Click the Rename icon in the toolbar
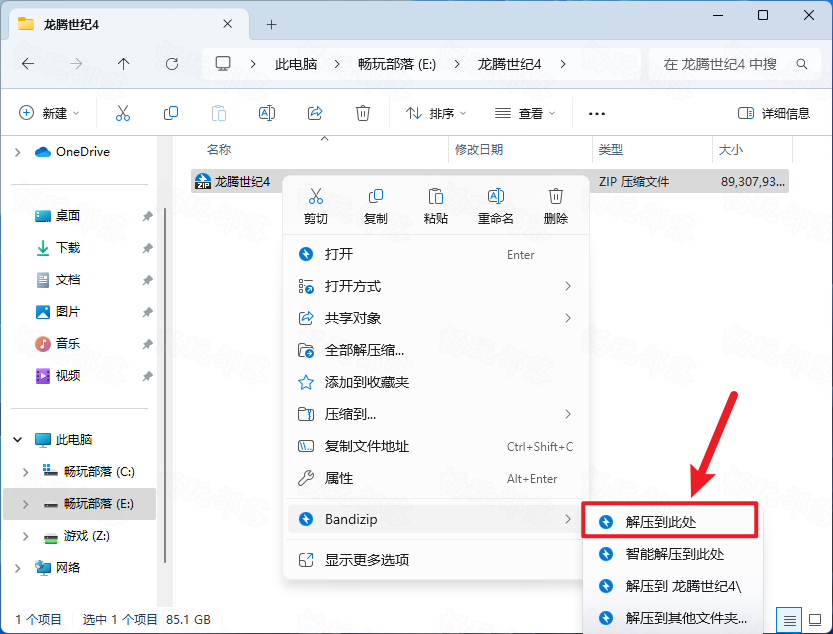Screen dimensions: 833x634 pos(267,113)
